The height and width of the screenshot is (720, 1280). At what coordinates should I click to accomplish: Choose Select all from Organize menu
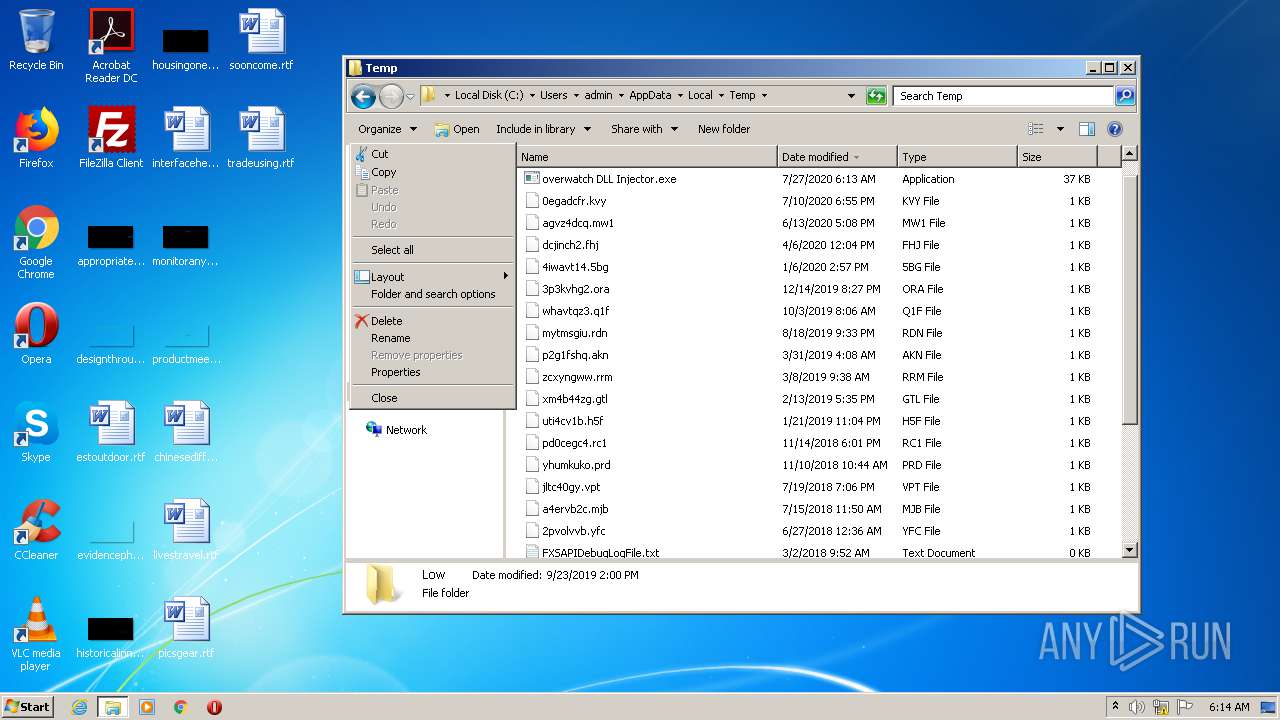432,250
